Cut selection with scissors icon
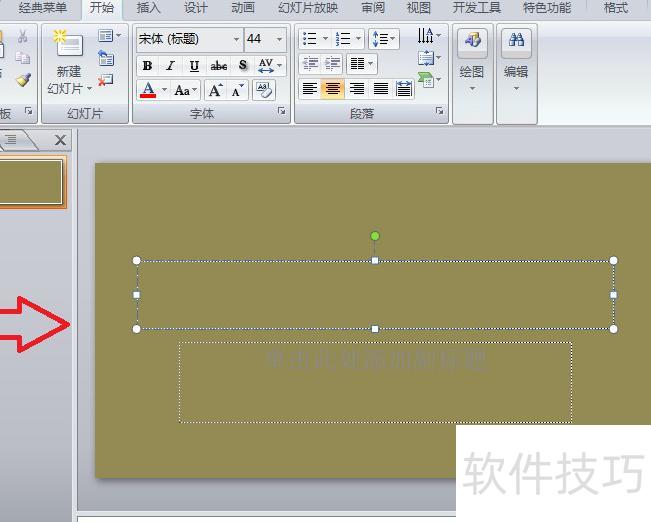Image resolution: width=651 pixels, height=522 pixels. click(22, 36)
